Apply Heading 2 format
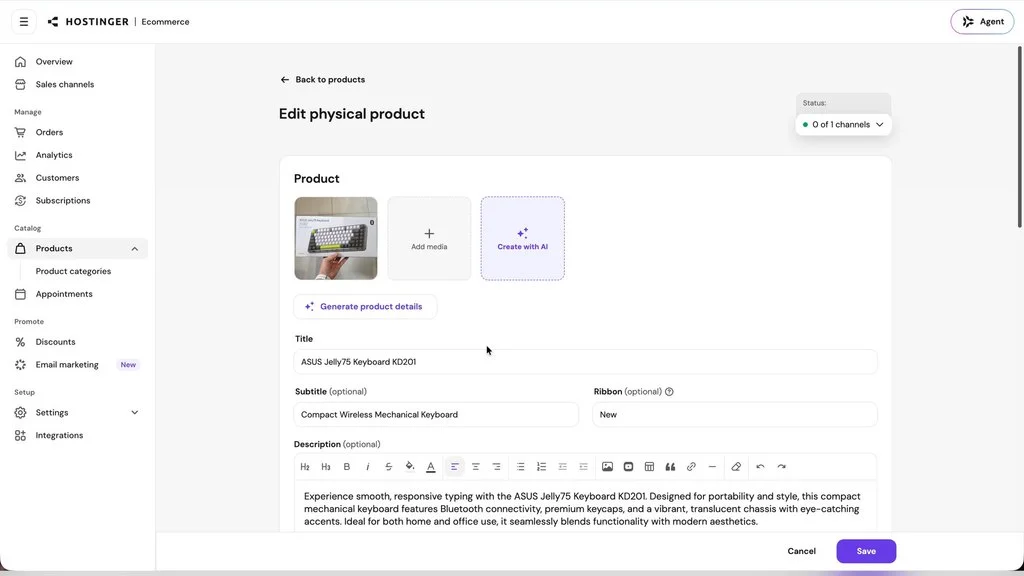The image size is (1024, 576). coord(305,467)
